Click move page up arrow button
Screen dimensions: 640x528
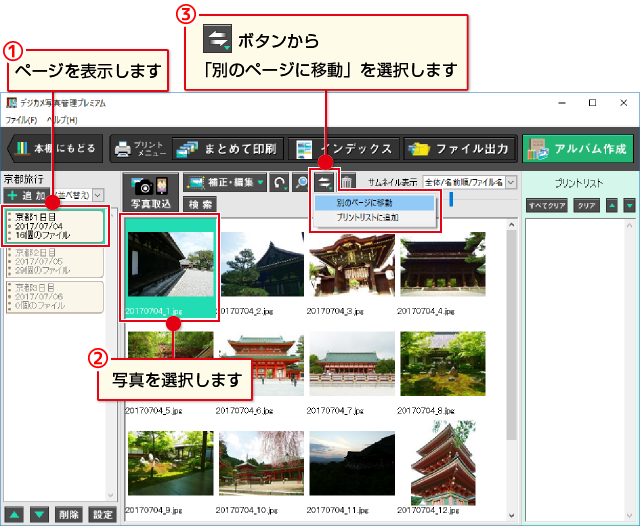click(14, 515)
